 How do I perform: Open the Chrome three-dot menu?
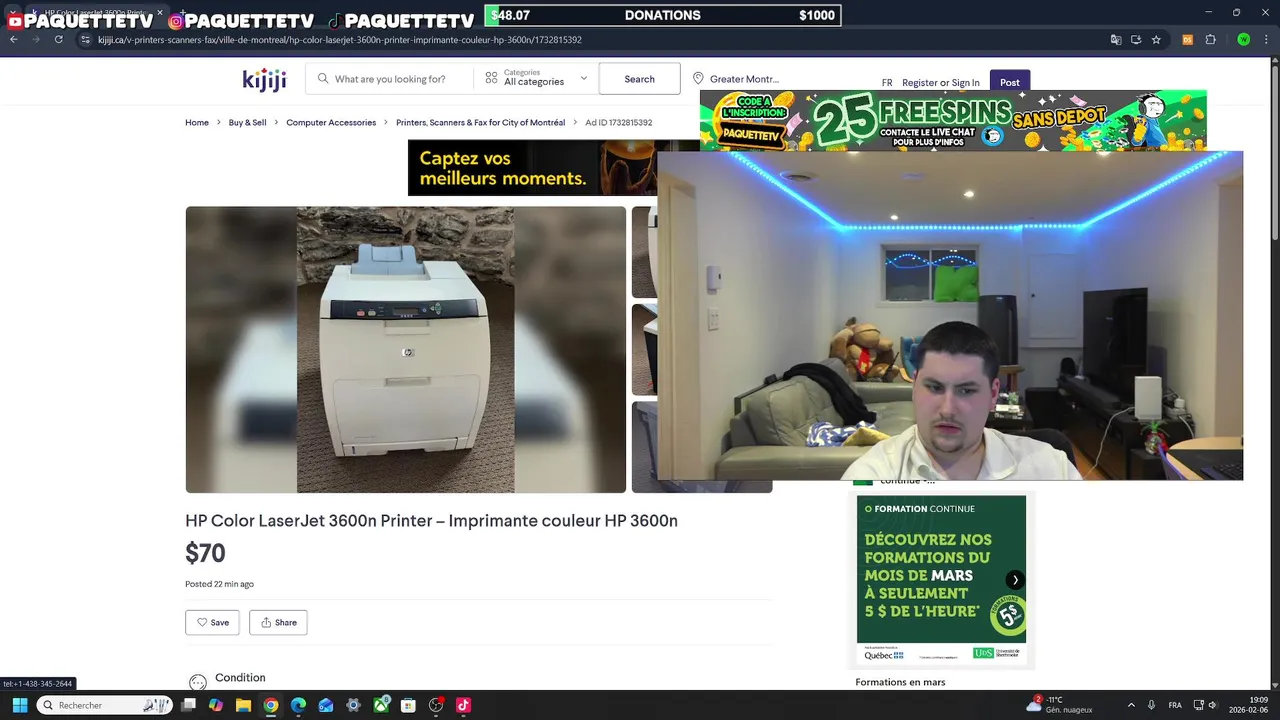tap(1267, 39)
